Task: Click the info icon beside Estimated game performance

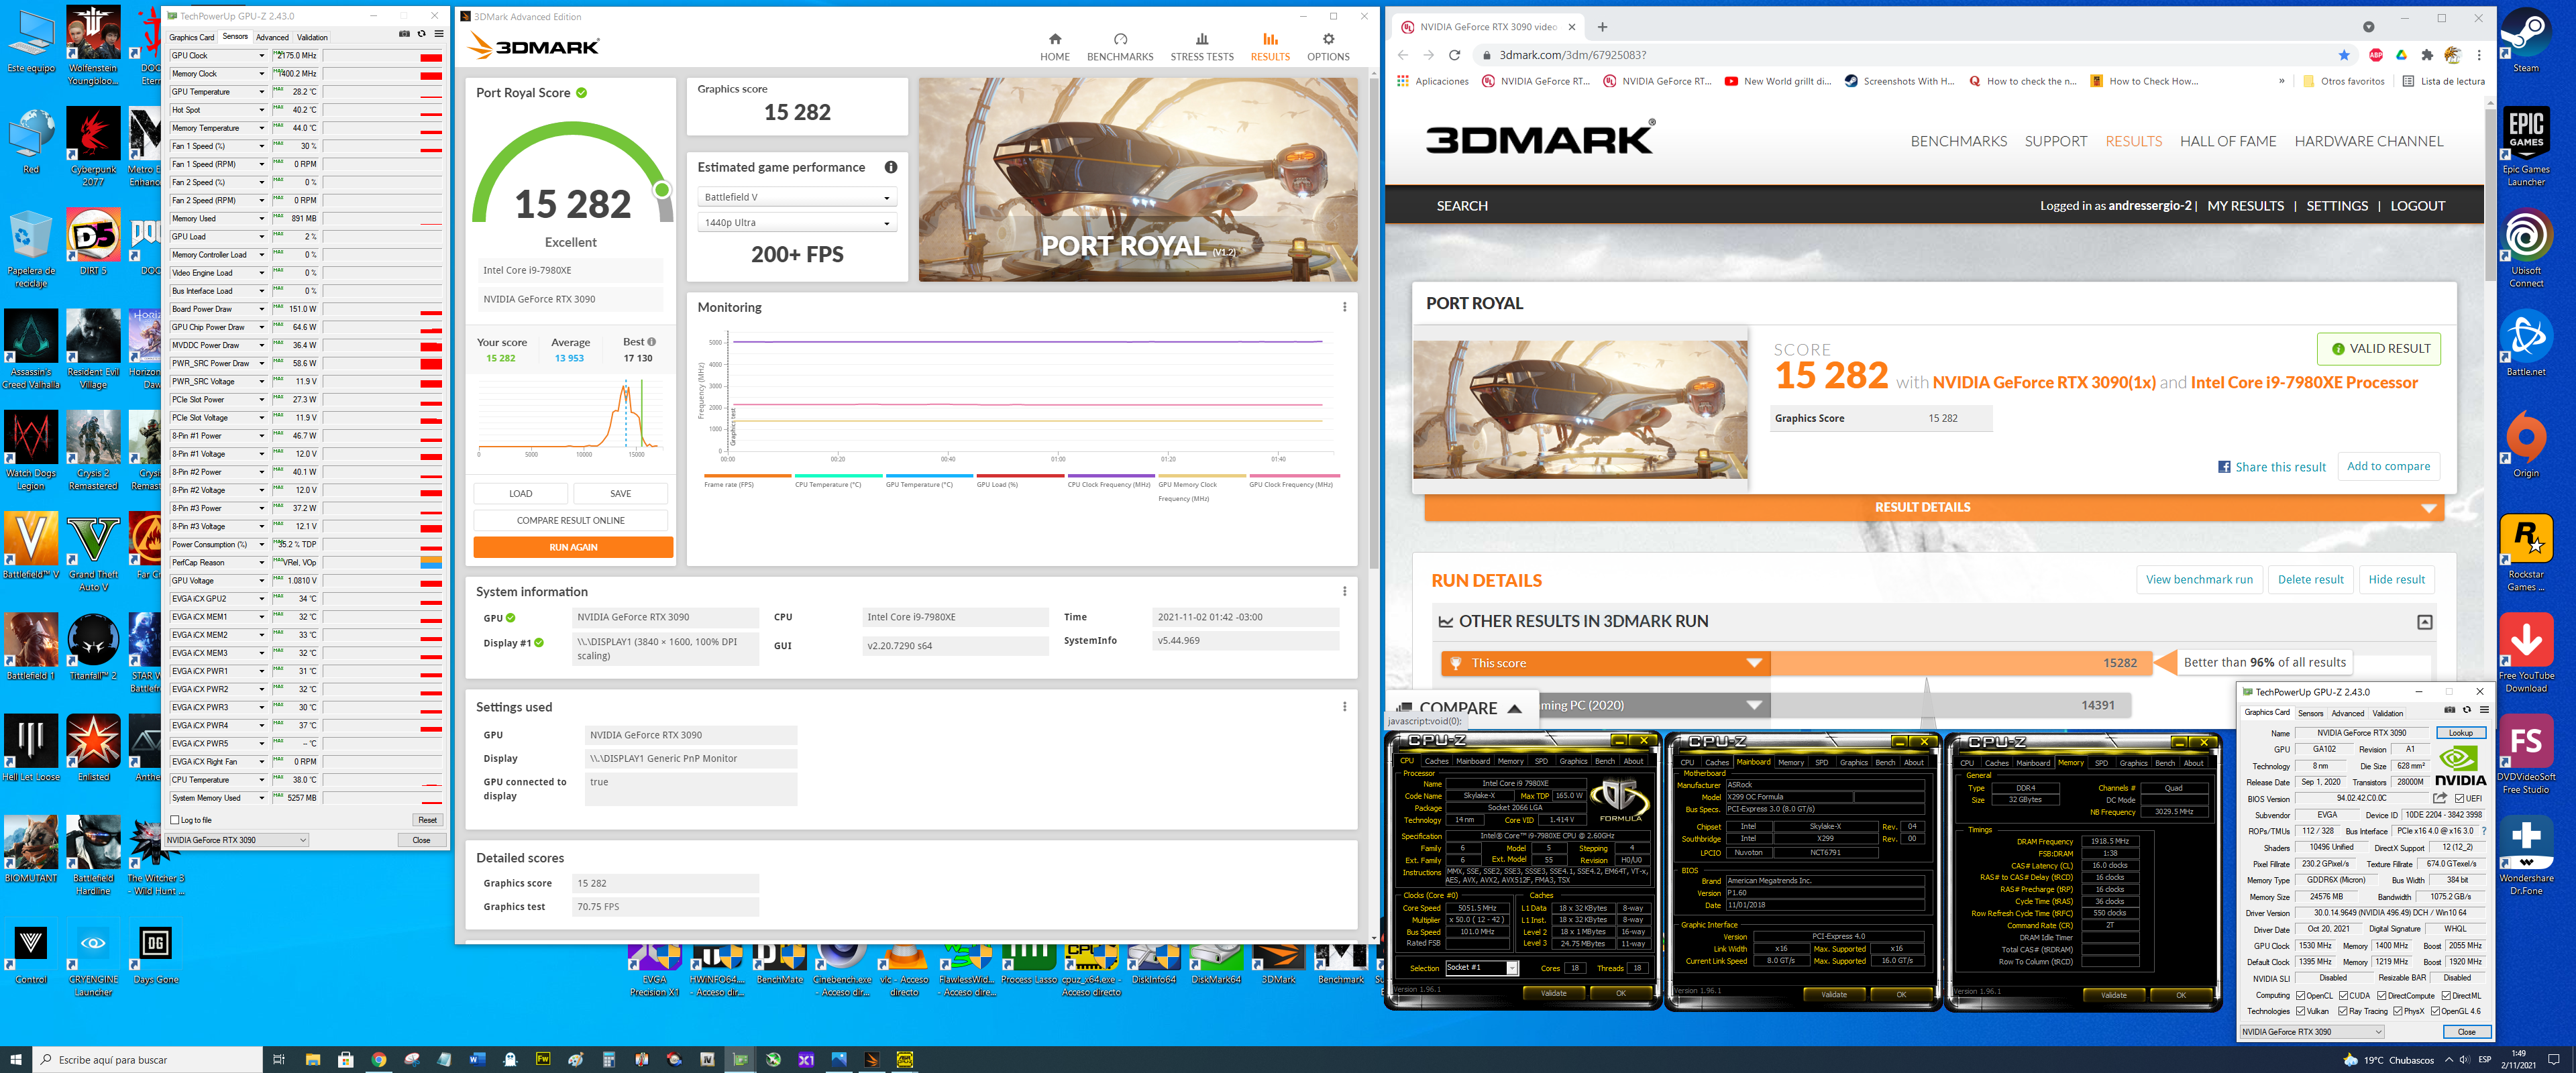Action: [890, 167]
